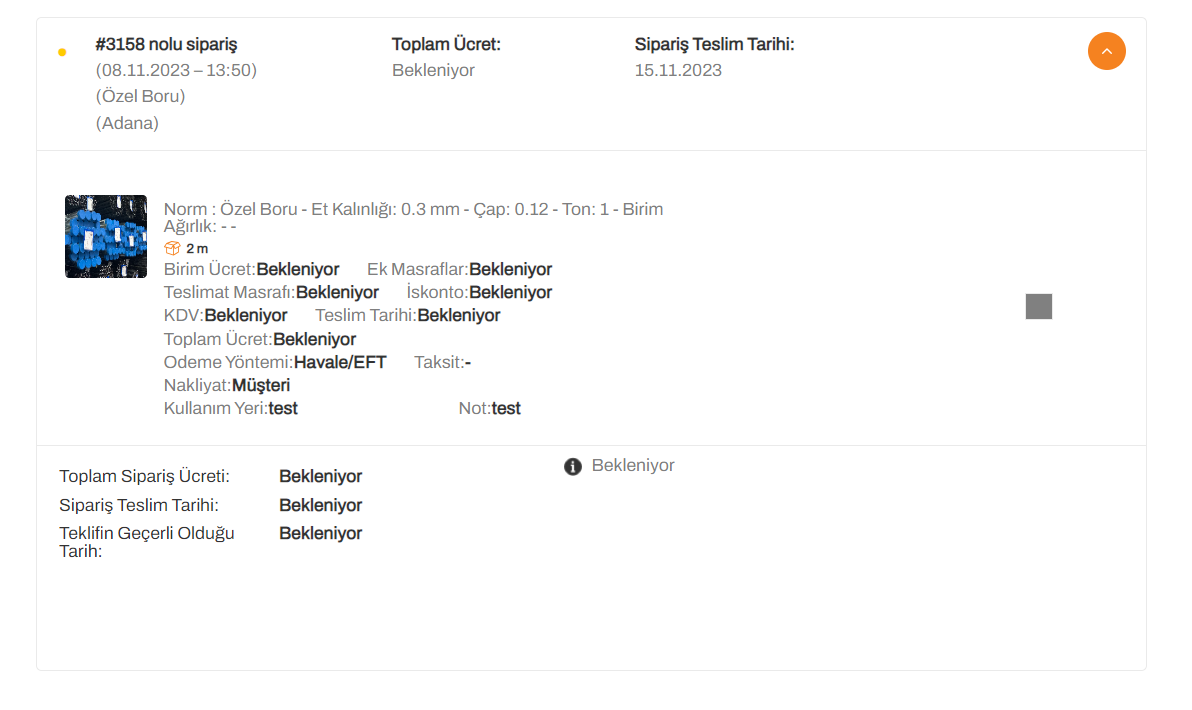Click the Nakliyat Müşteri value

[261, 385]
